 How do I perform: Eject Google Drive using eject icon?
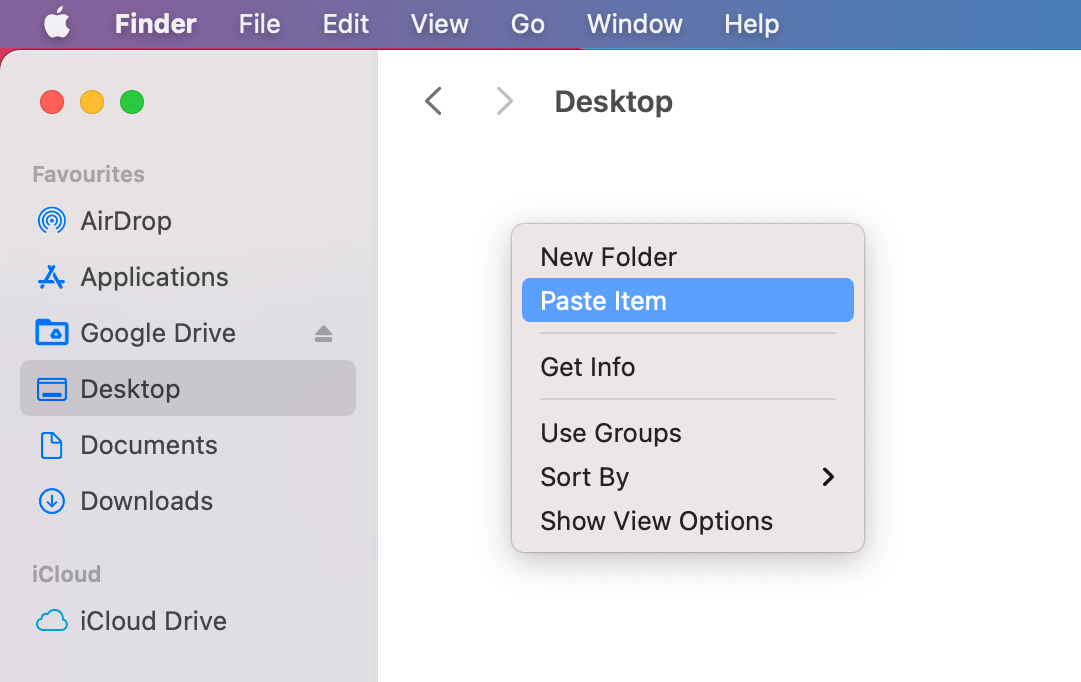click(323, 333)
